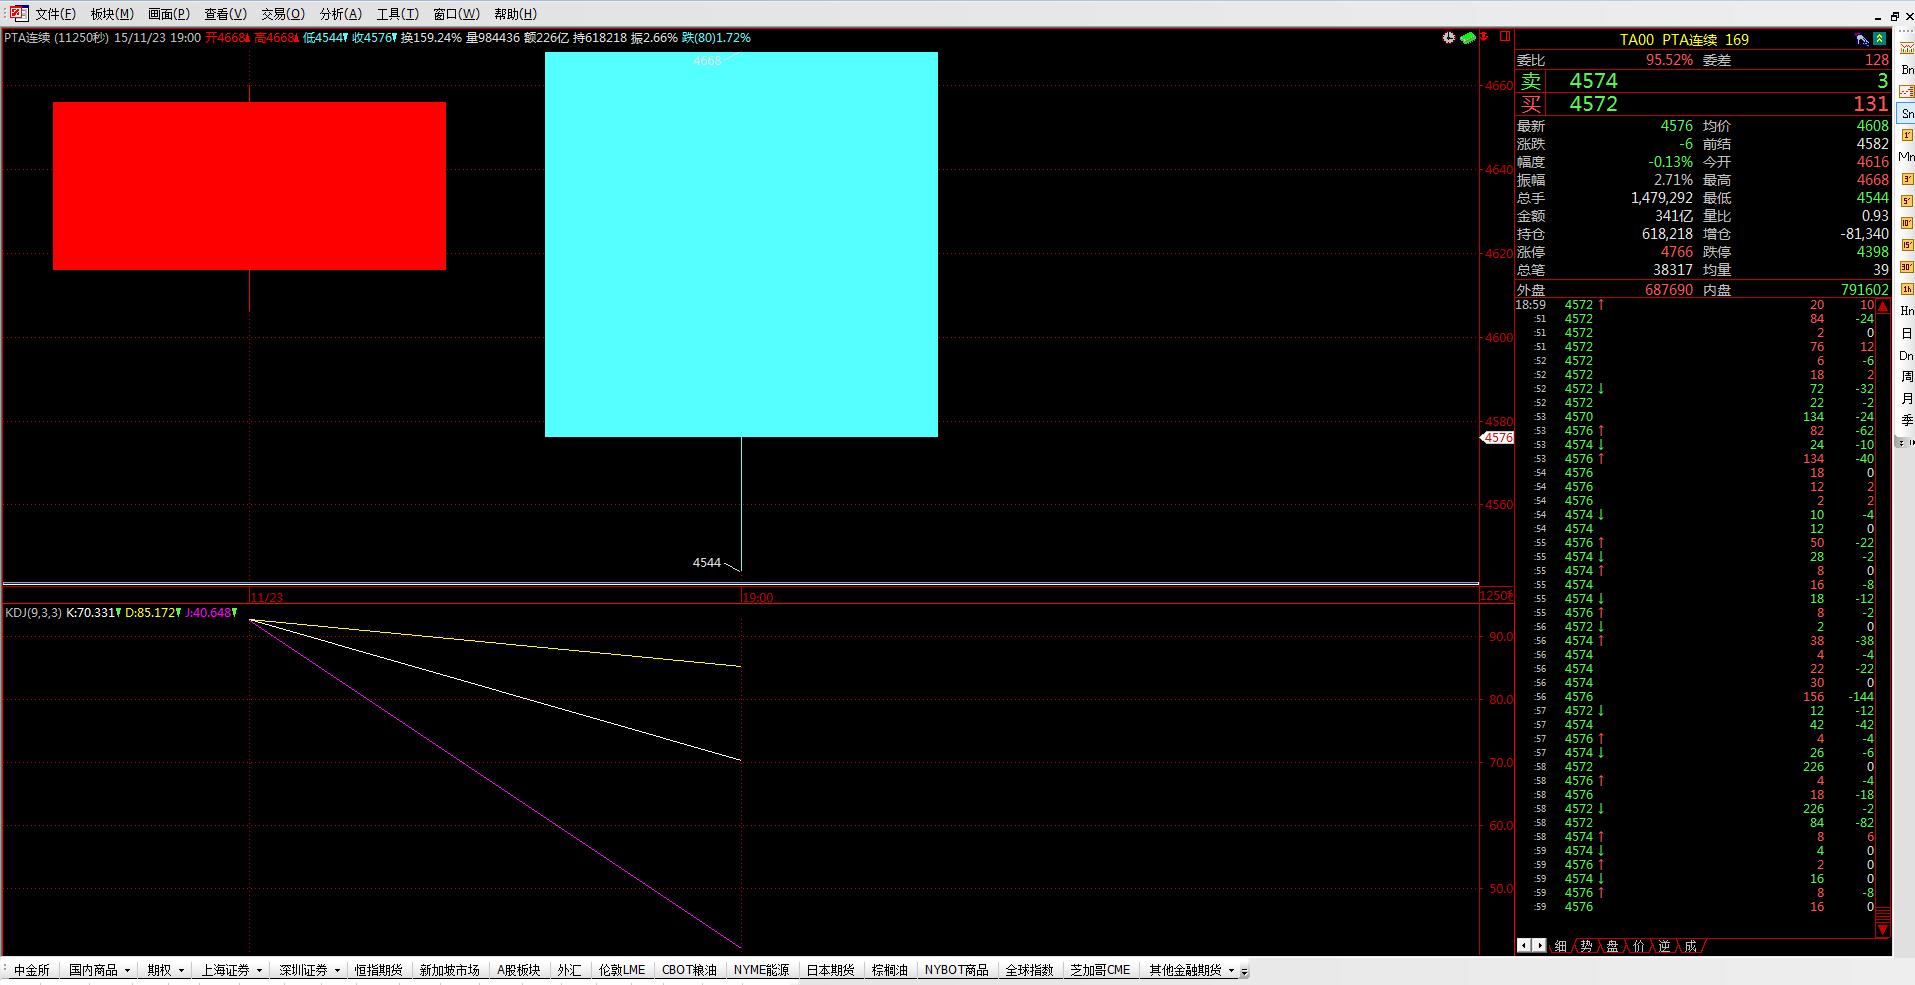This screenshot has width=1915, height=985.
Task: Open the 画面(P) menu
Action: (169, 14)
